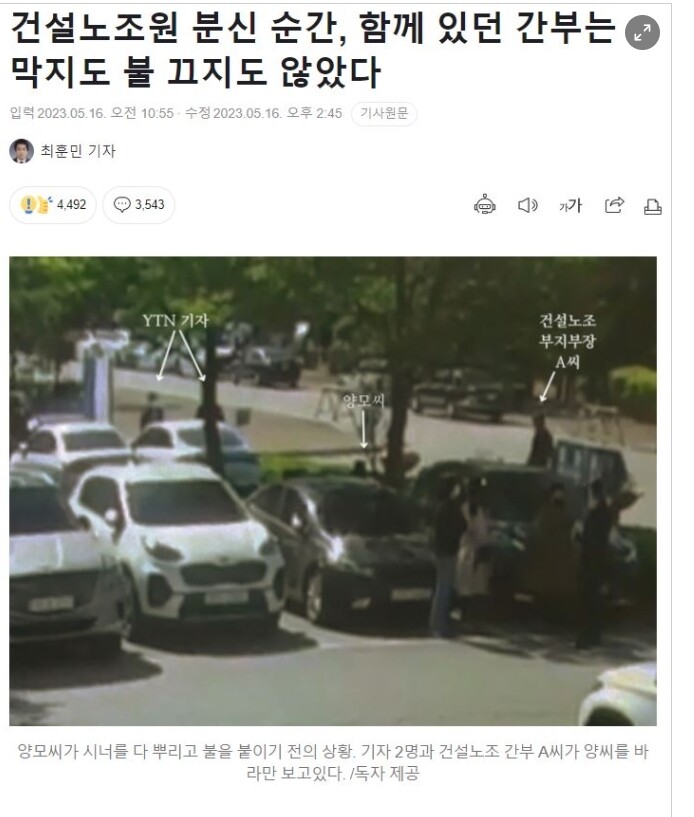Screen dimensions: 694x817
Task: Click the share arrow icon
Action: [x=614, y=205]
